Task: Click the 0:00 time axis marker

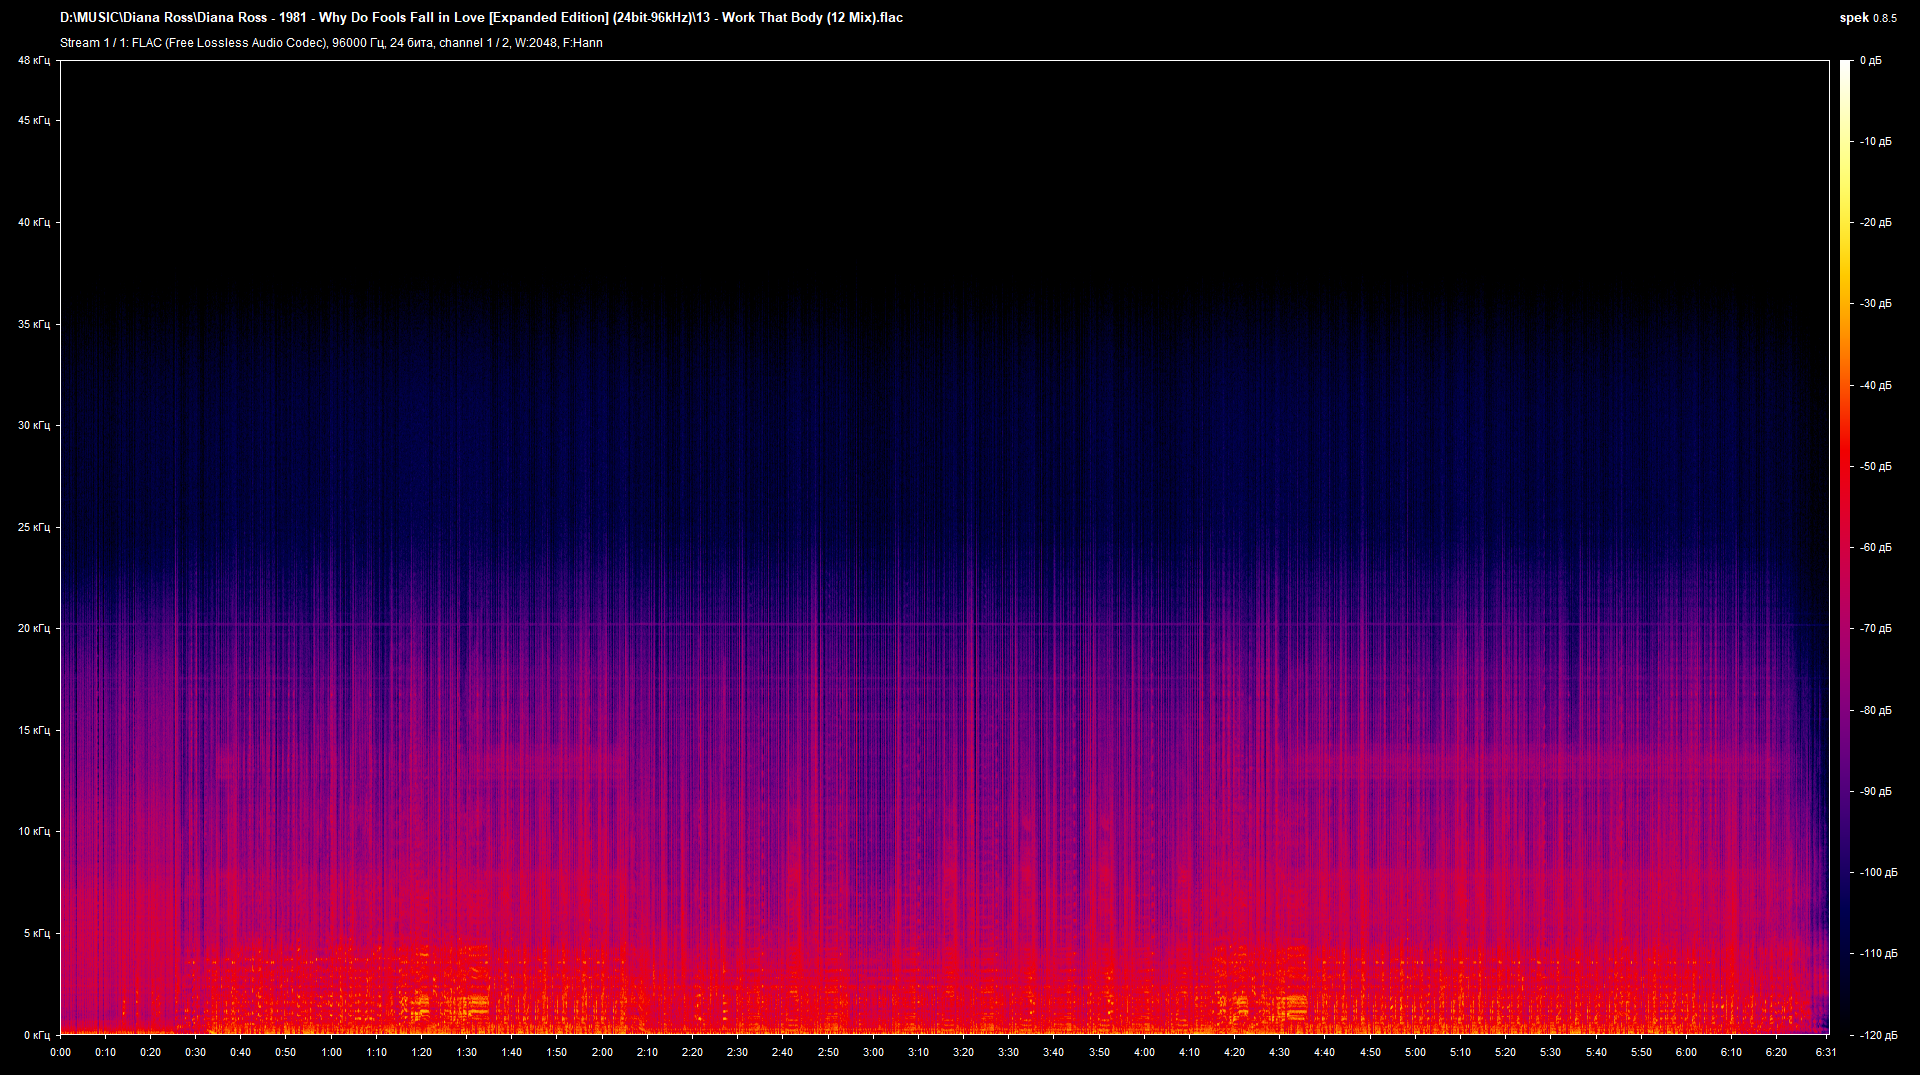Action: click(x=62, y=1052)
